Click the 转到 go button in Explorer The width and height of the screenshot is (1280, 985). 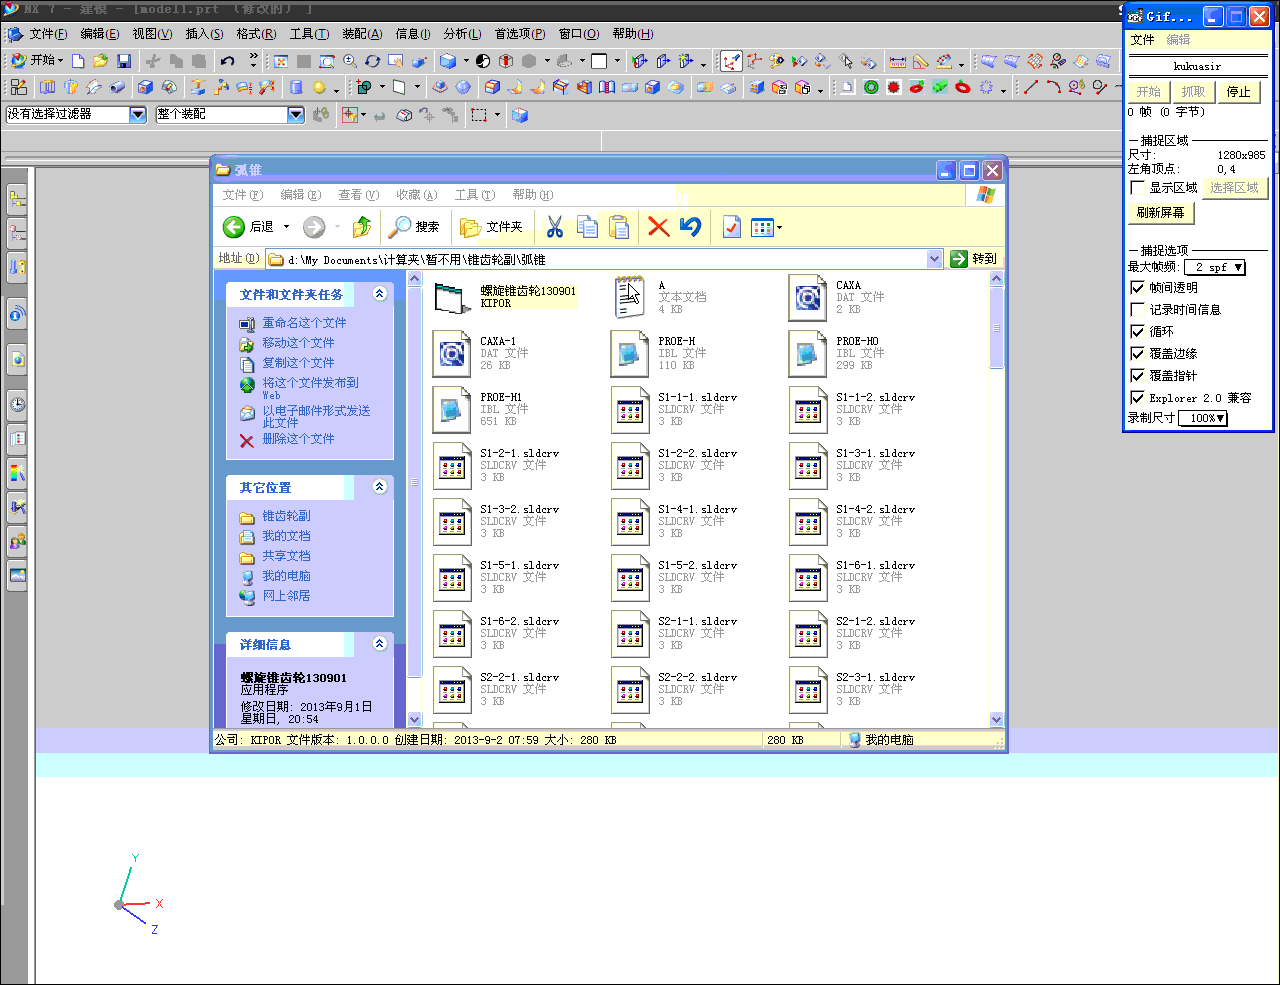973,259
